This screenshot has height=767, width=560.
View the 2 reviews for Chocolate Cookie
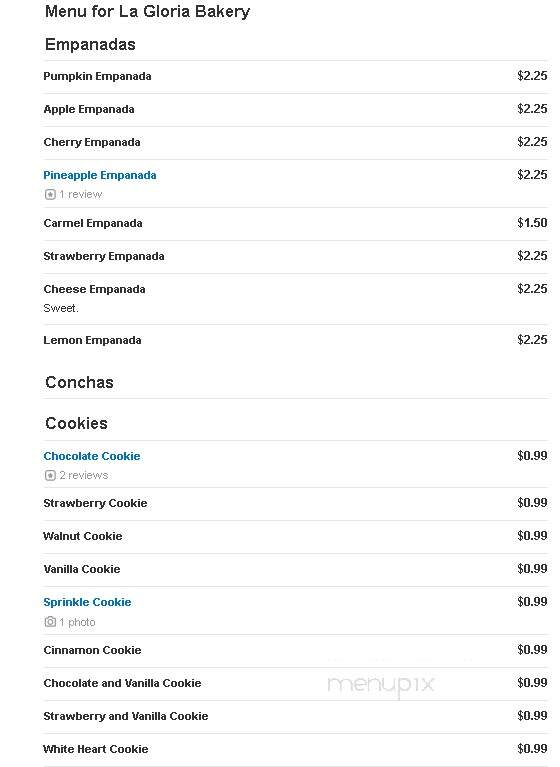tap(84, 475)
